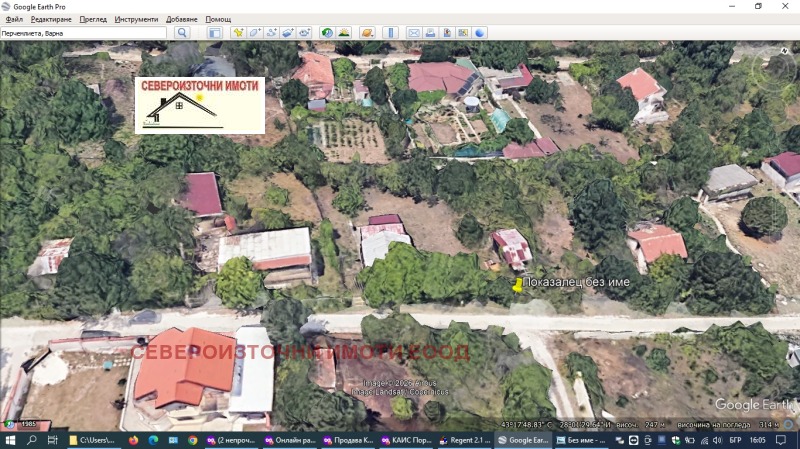The image size is (800, 449).
Task: Launch Microsoft Edge from taskbar
Action: [x=153, y=440]
